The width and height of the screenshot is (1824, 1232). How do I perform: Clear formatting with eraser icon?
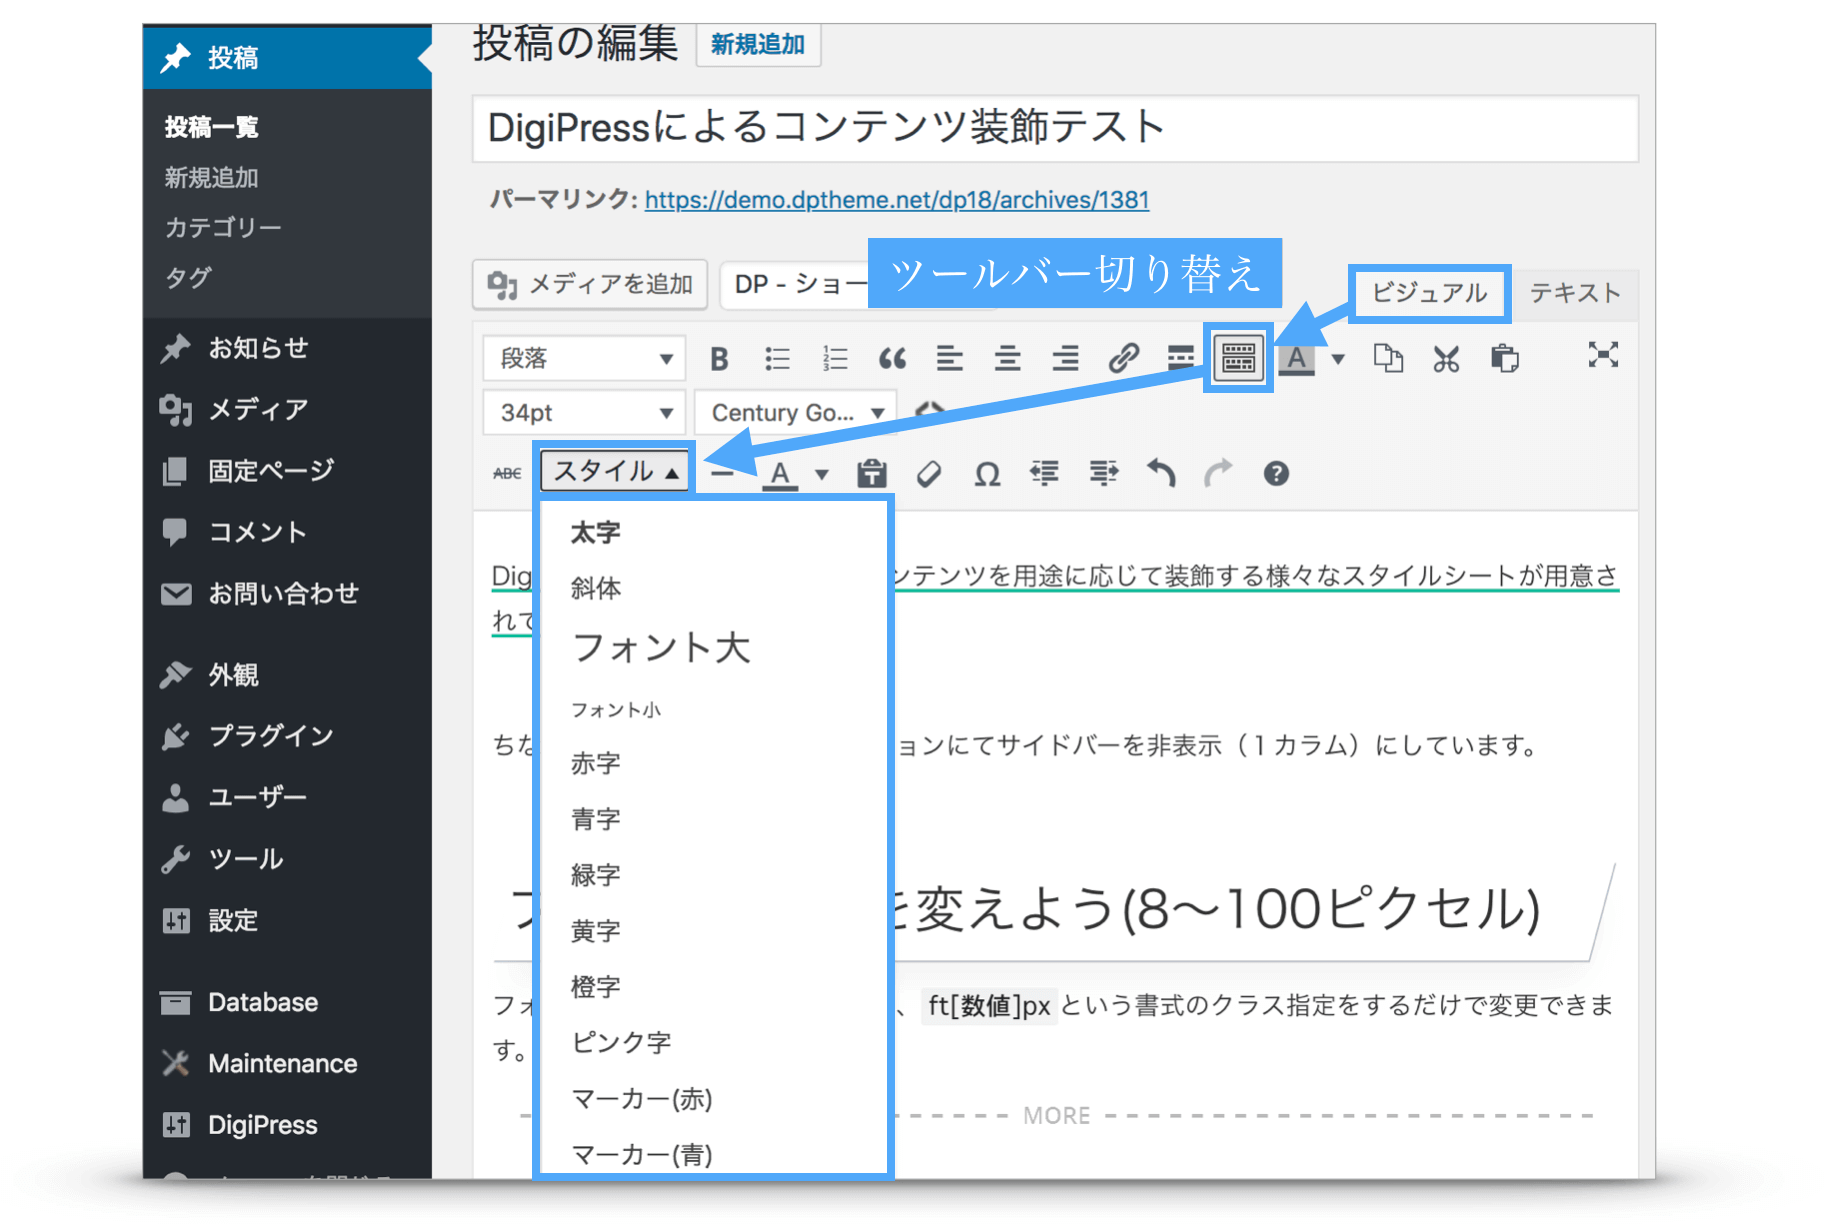(929, 473)
